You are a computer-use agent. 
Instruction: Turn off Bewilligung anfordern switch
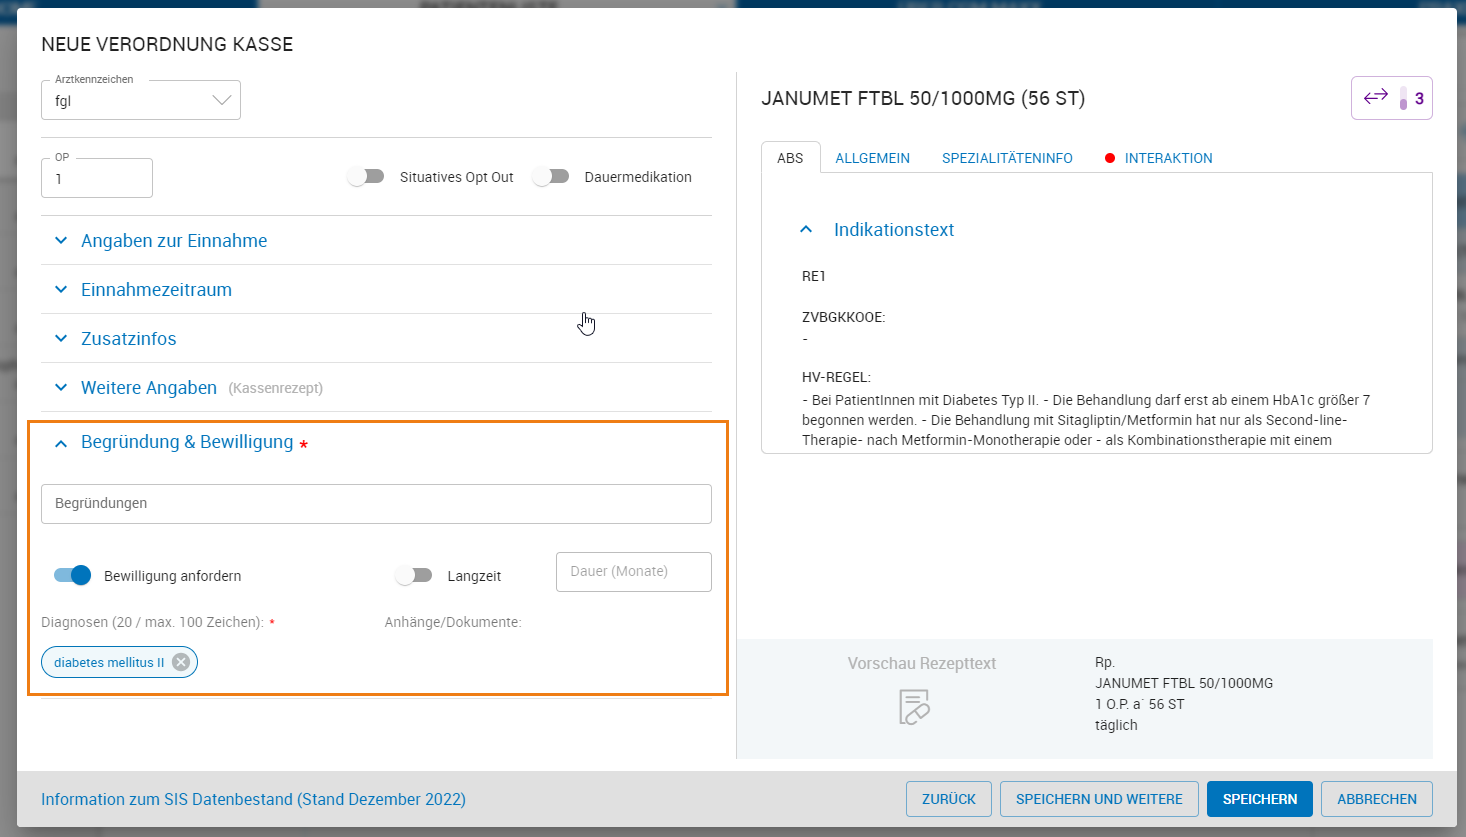point(73,575)
